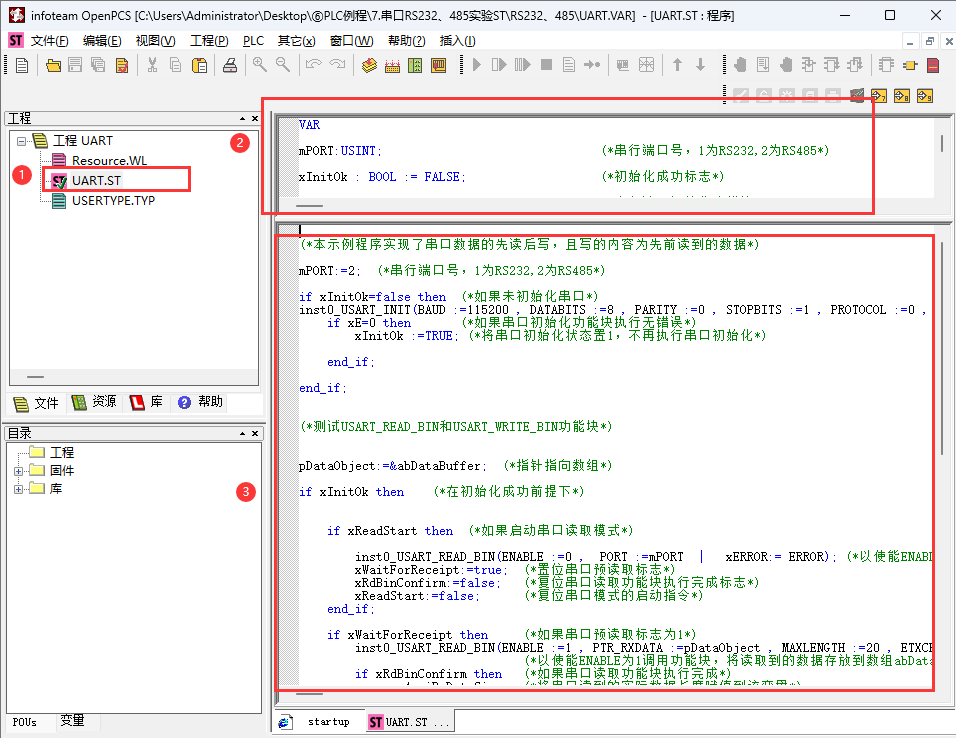
Task: Collapse the 工程 UART tree node
Action: (x=20, y=141)
